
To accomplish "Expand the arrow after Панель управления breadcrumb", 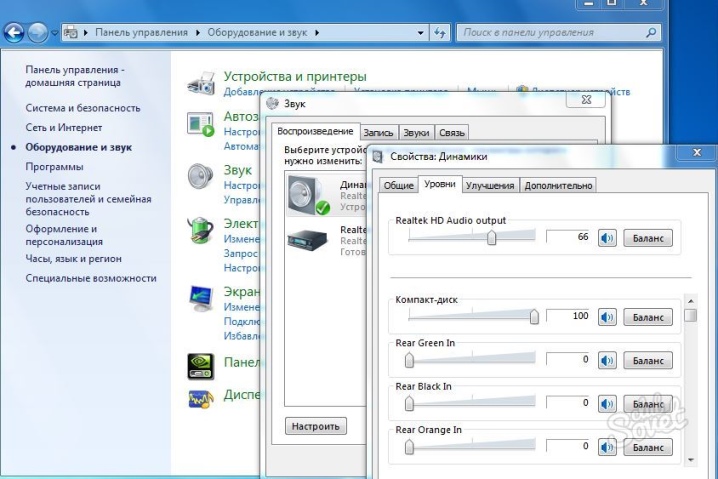I will coord(198,33).
